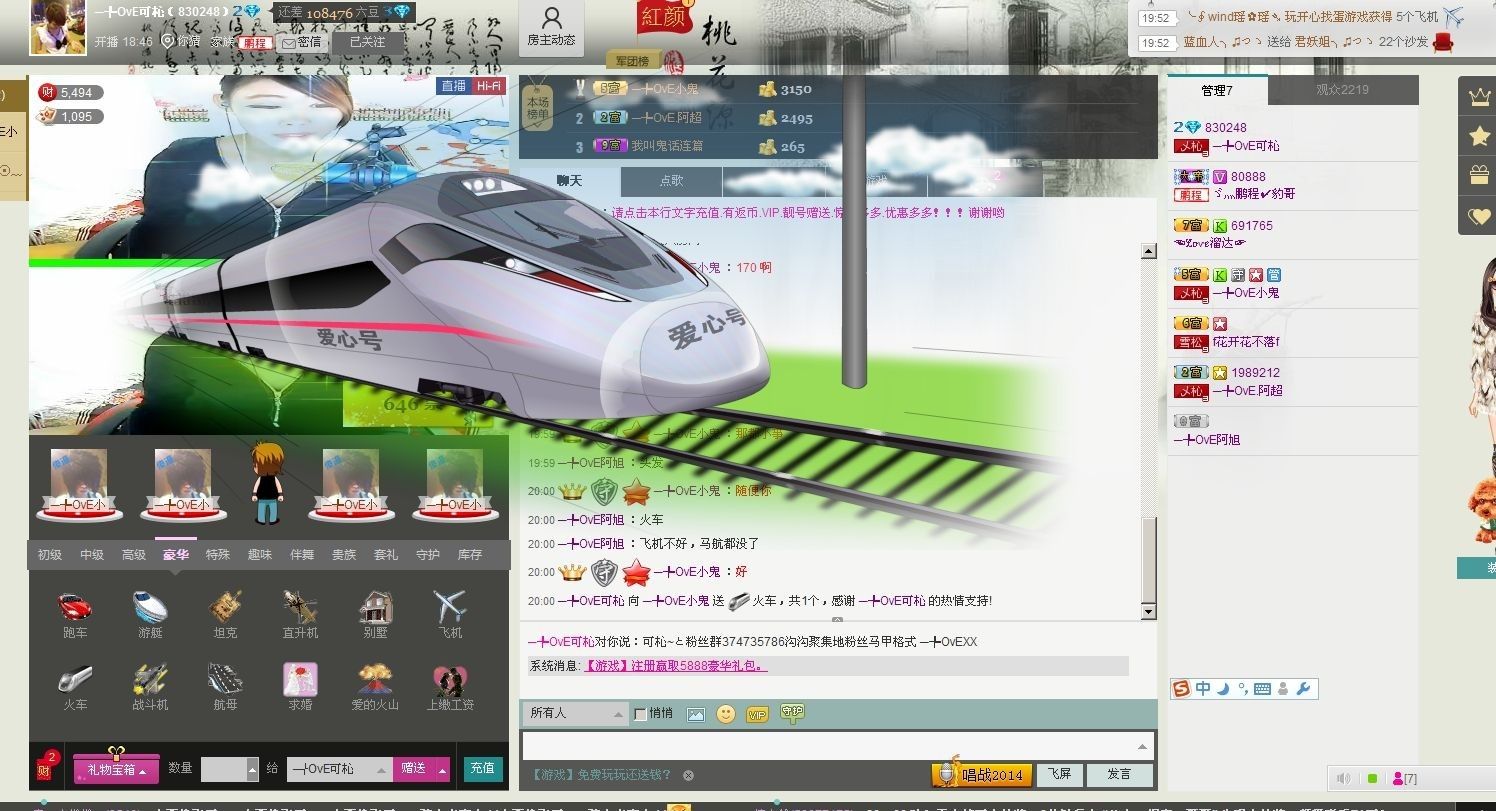Viewport: 1496px width, 811px height.
Task: Select the 跑车 sports car gift
Action: [75, 614]
